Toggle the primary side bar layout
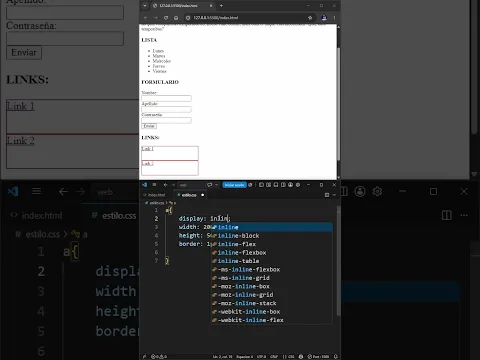Screen dimensions: 480x360 tap(261, 185)
